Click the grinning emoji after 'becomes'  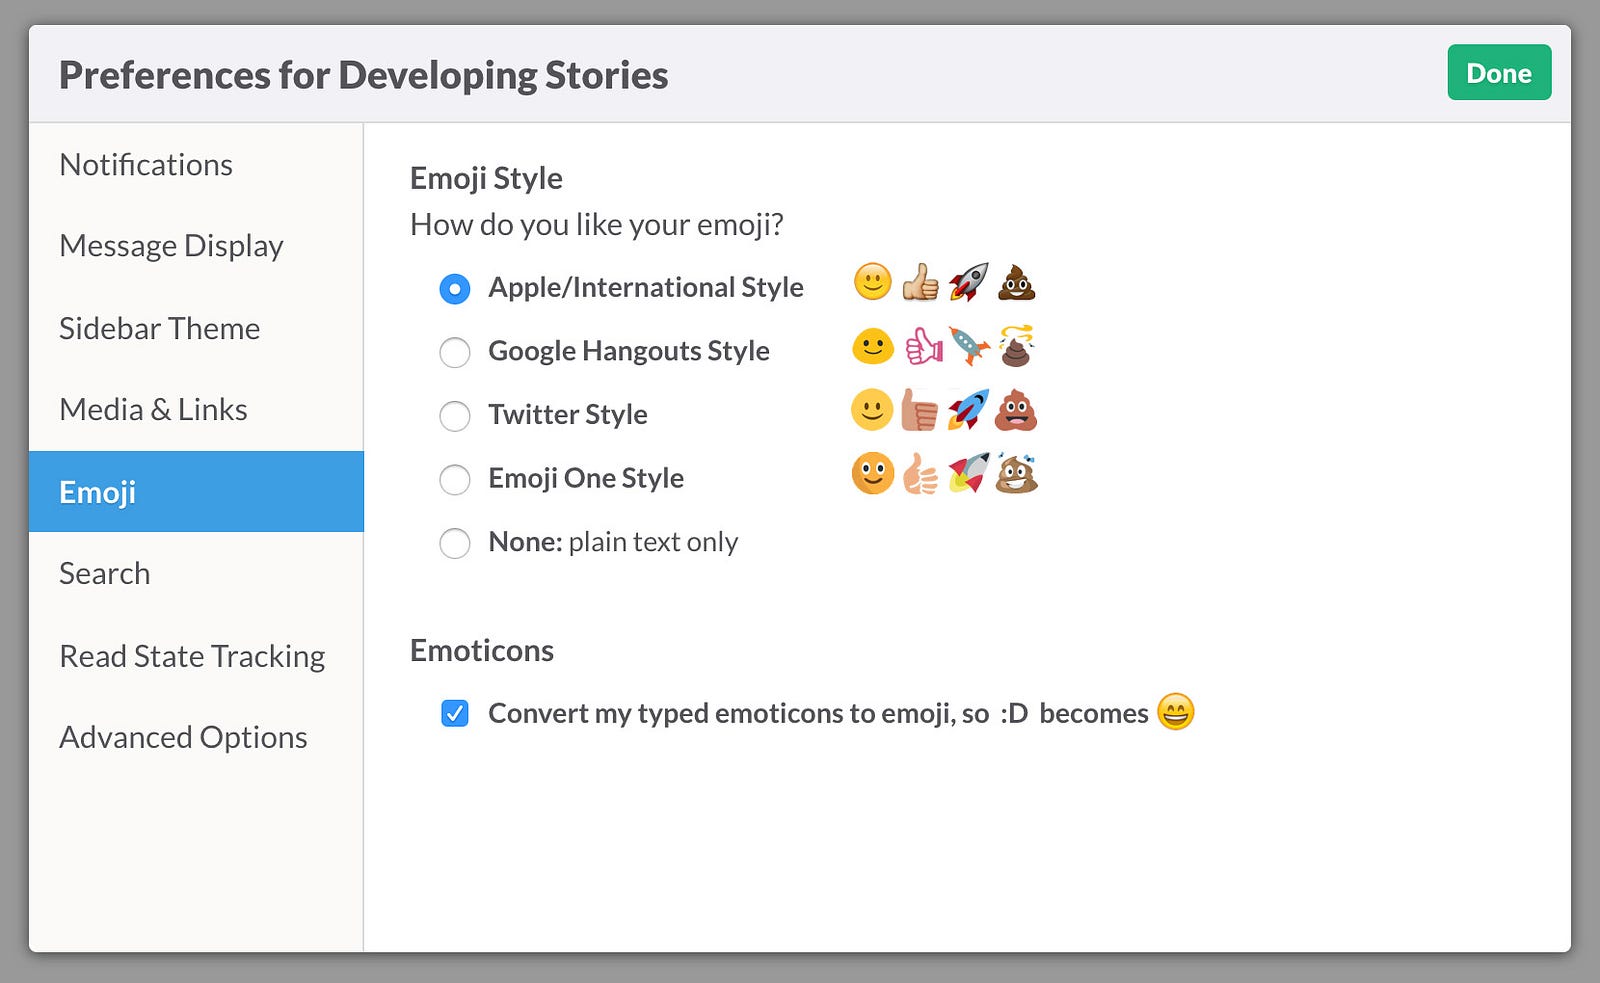1176,712
